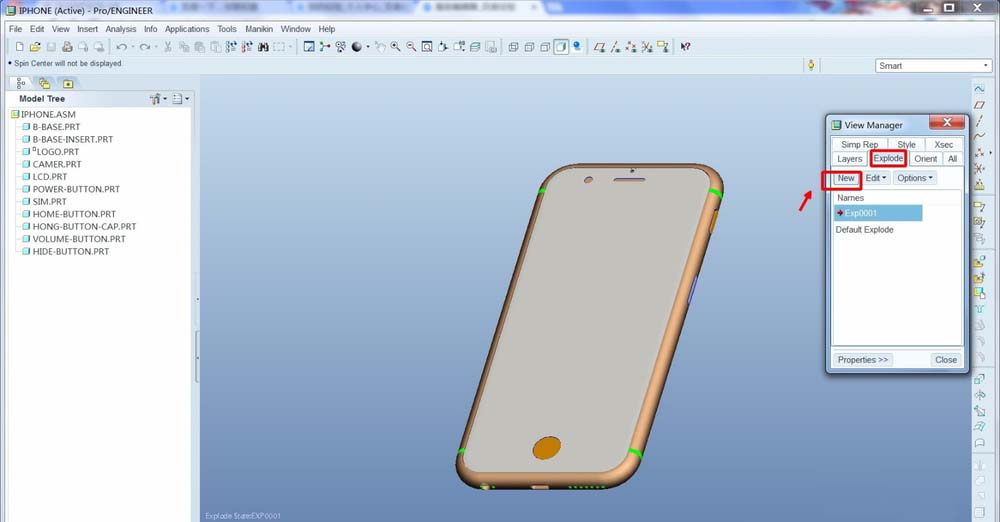Open the Options dropdown in View Manager
This screenshot has height=522, width=1000.
tap(915, 178)
